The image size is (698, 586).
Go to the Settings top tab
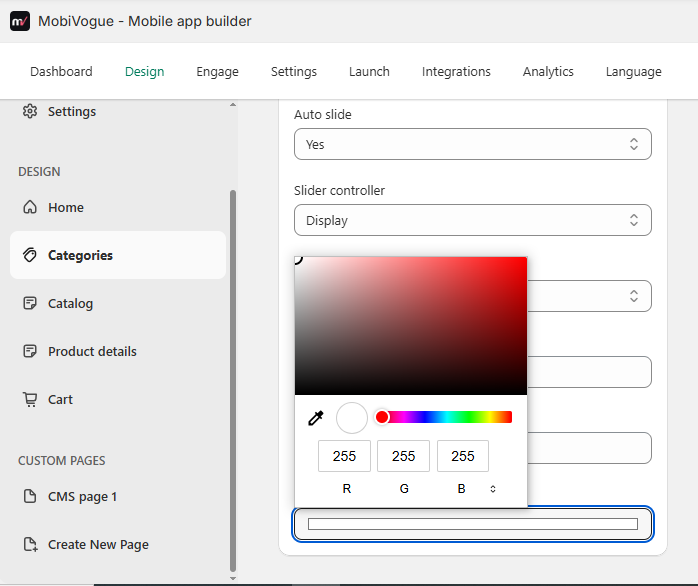(x=294, y=71)
